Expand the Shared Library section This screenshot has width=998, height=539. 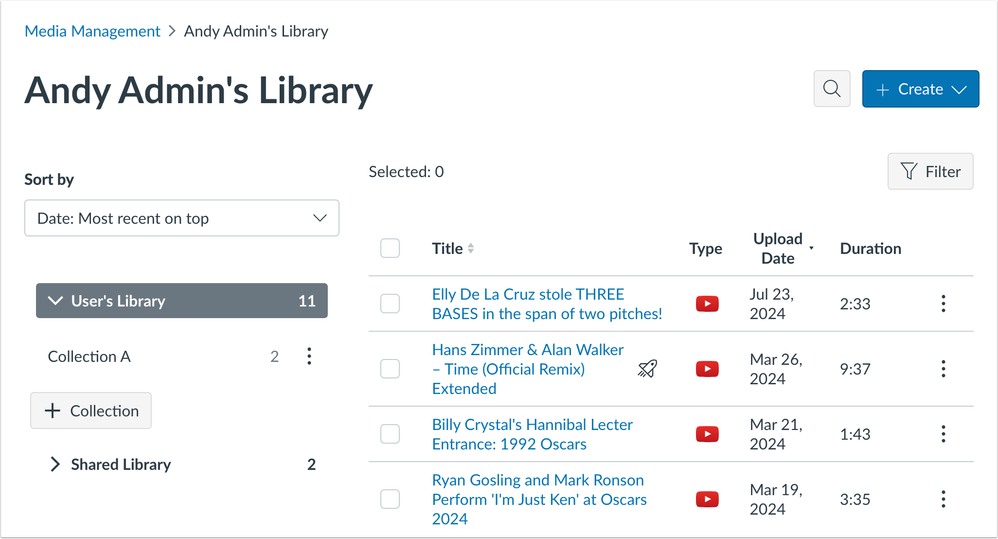tap(55, 464)
